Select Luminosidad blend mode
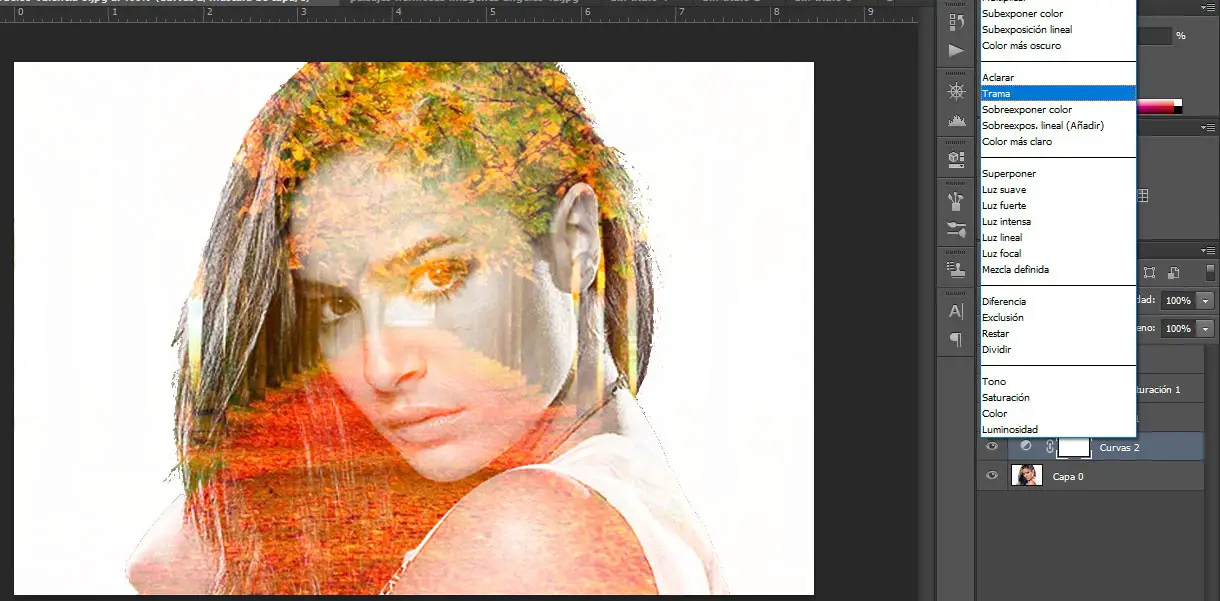 (x=1057, y=429)
